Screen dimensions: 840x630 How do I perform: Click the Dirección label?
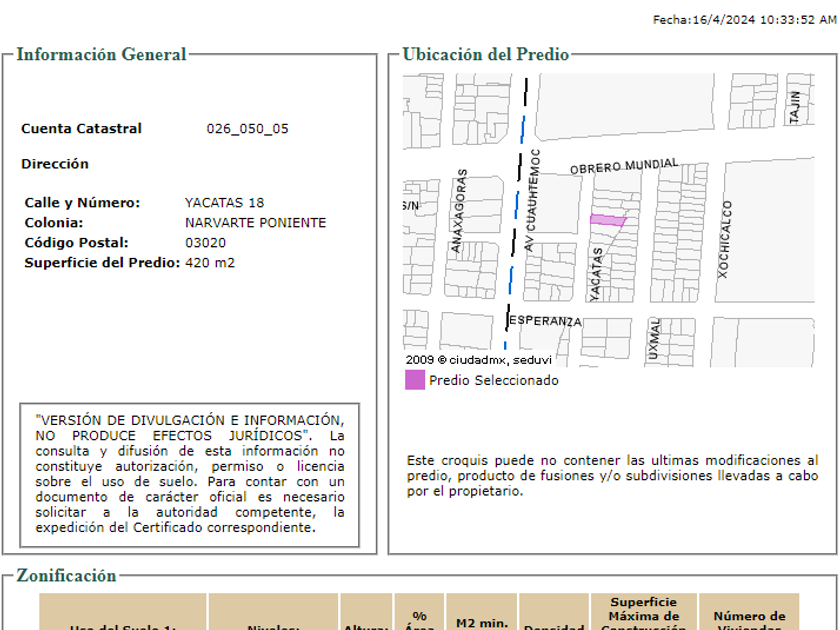[x=55, y=164]
